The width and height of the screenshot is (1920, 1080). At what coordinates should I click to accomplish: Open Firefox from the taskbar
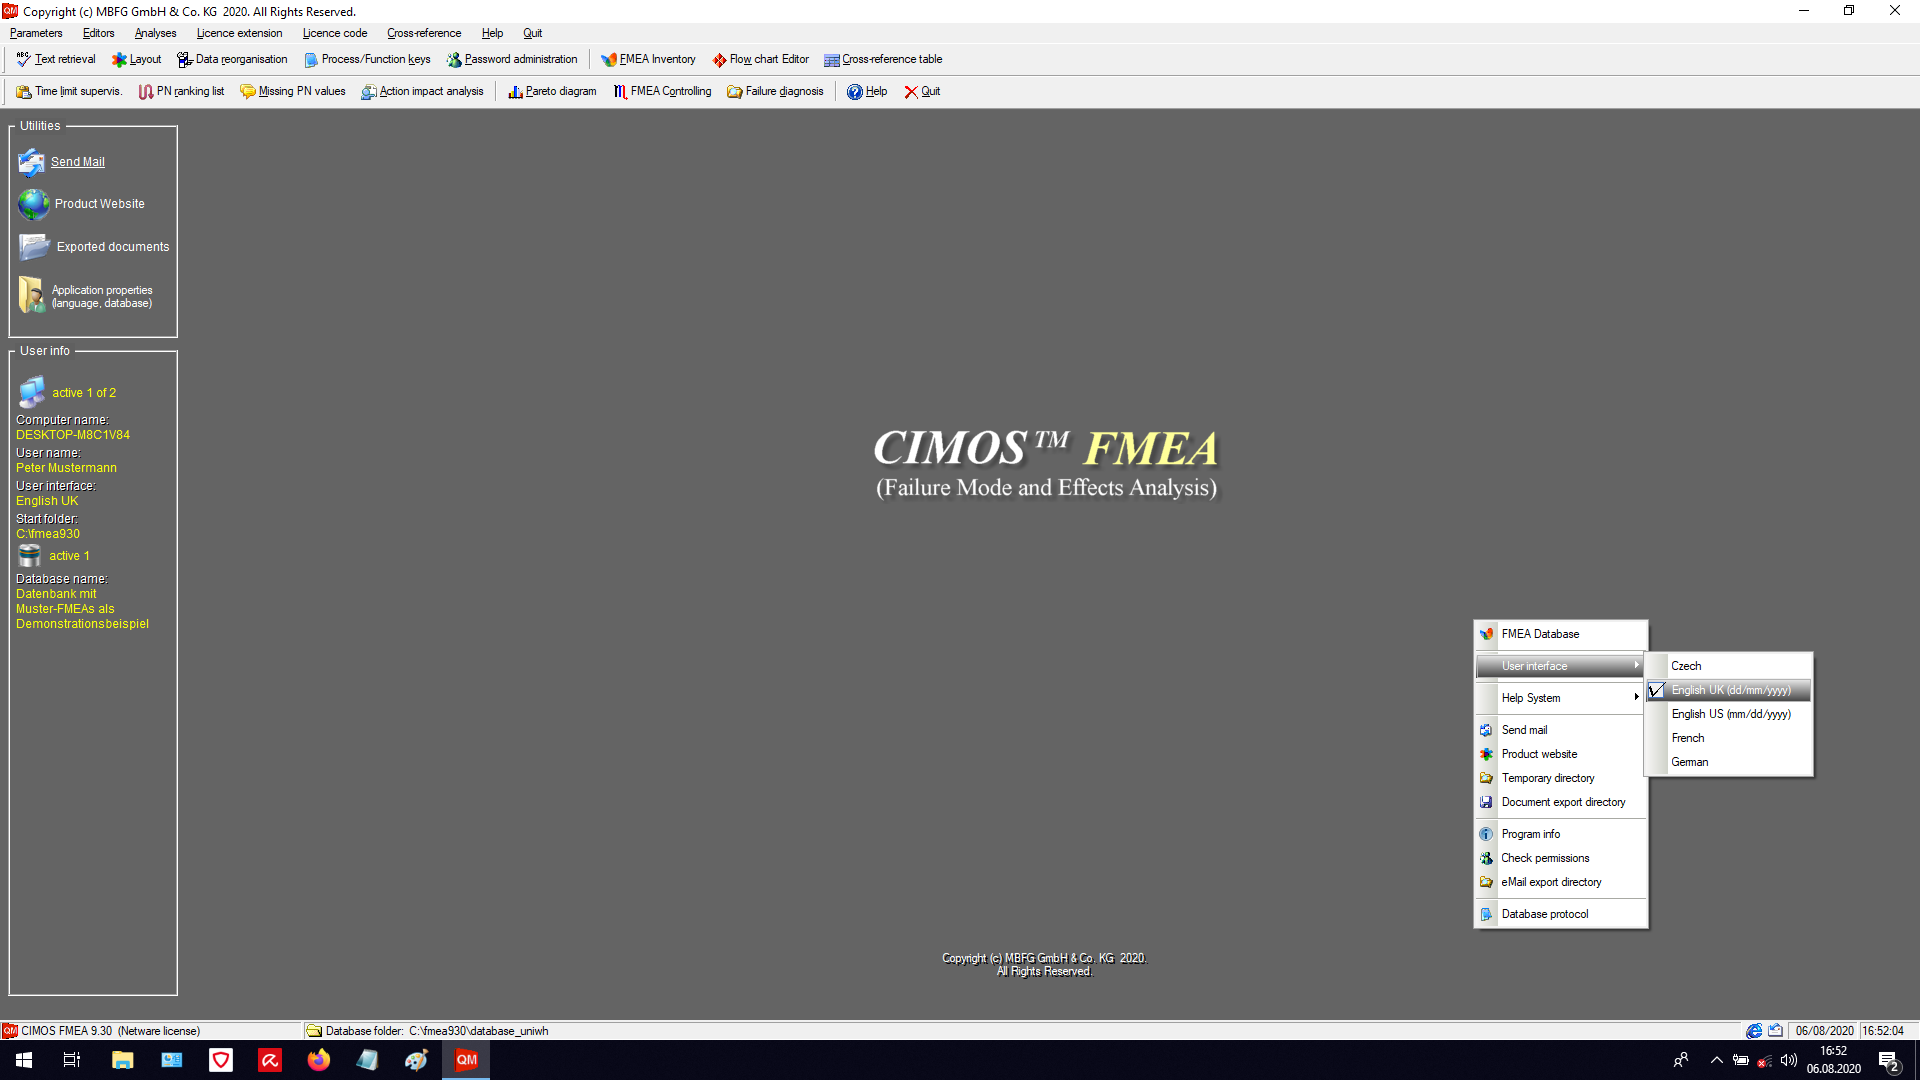coord(318,1060)
